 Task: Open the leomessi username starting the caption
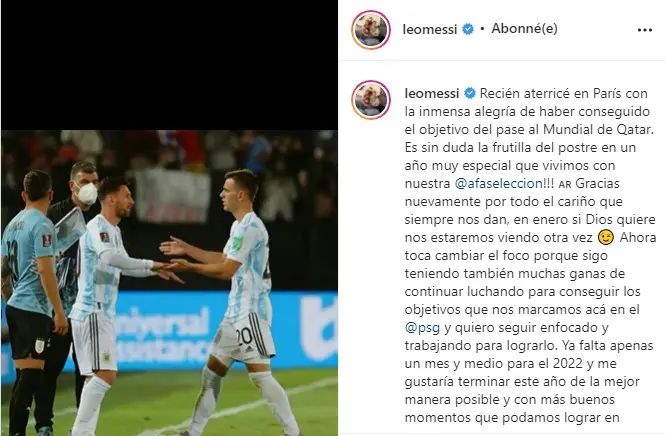coord(432,93)
